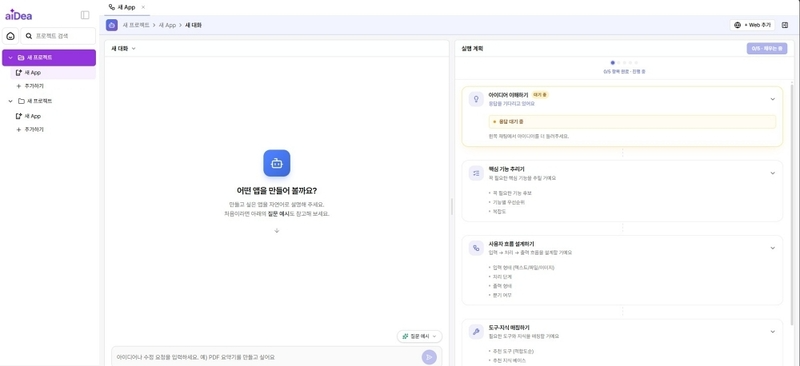This screenshot has width=800, height=366.
Task: Open the home icon button in sidebar
Action: 10,36
